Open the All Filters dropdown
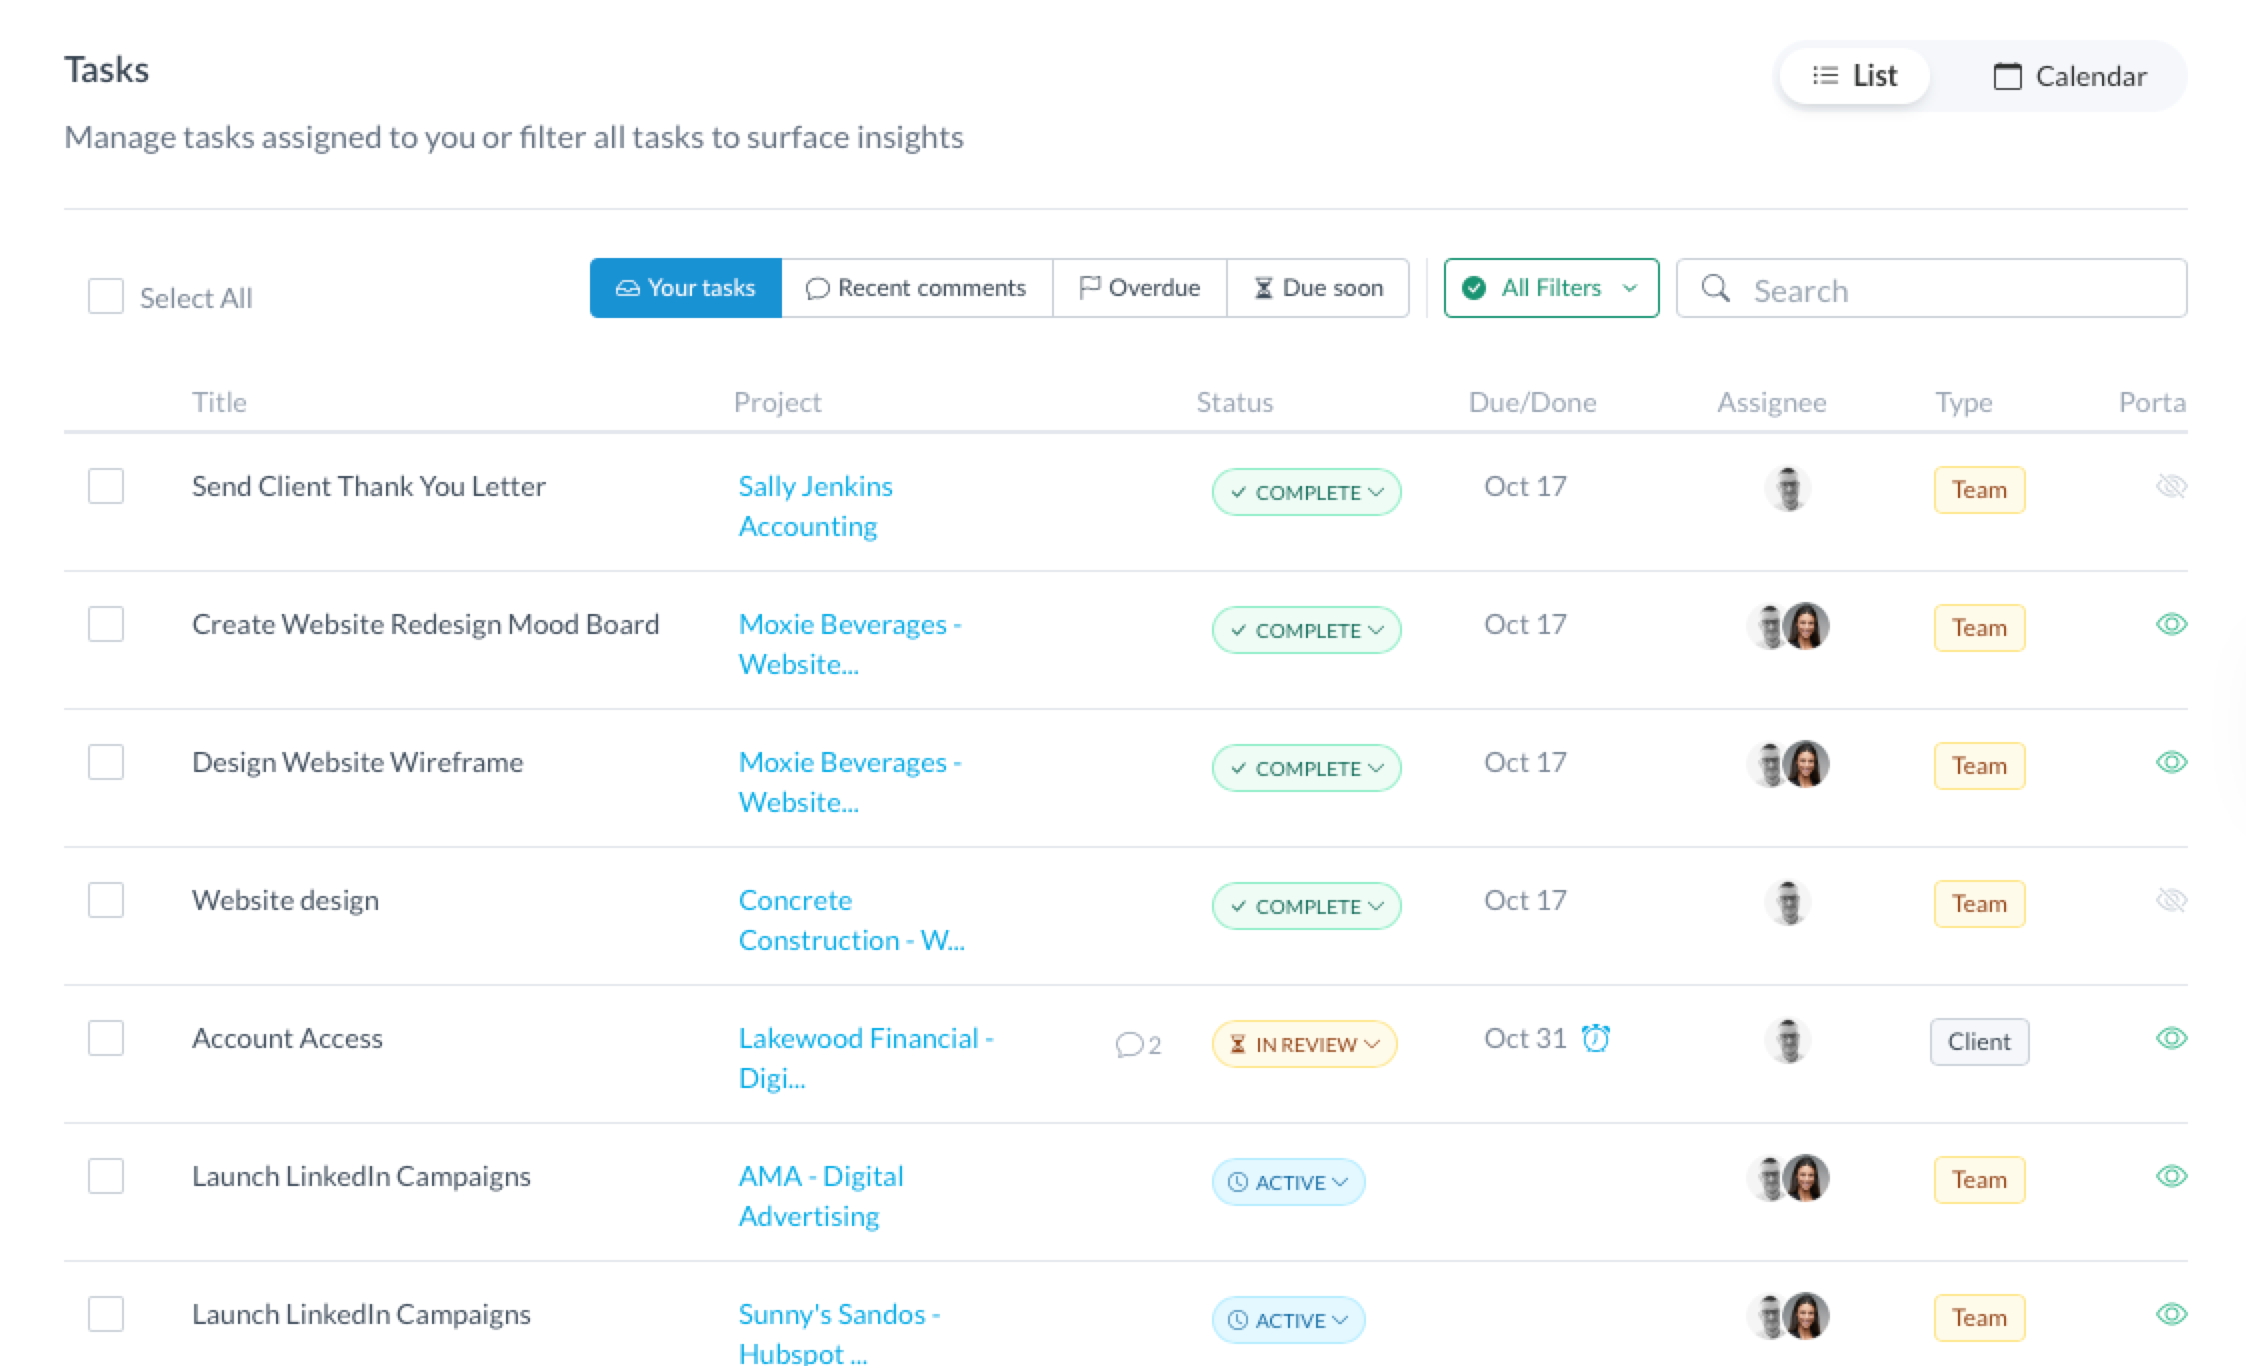The height and width of the screenshot is (1366, 2246). [1551, 289]
